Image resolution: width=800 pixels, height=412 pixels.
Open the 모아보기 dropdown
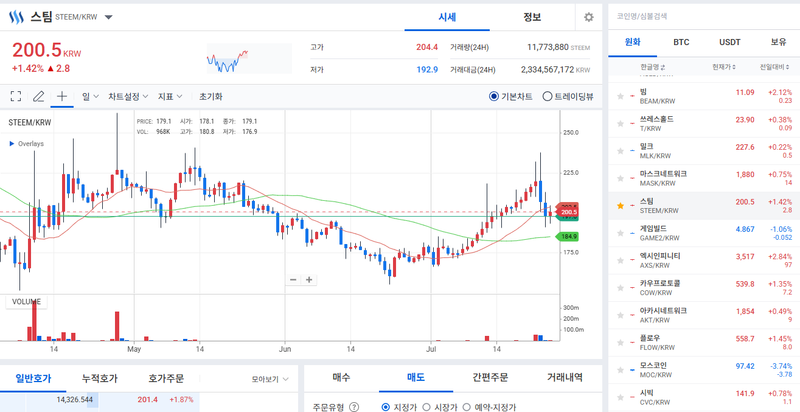[270, 379]
